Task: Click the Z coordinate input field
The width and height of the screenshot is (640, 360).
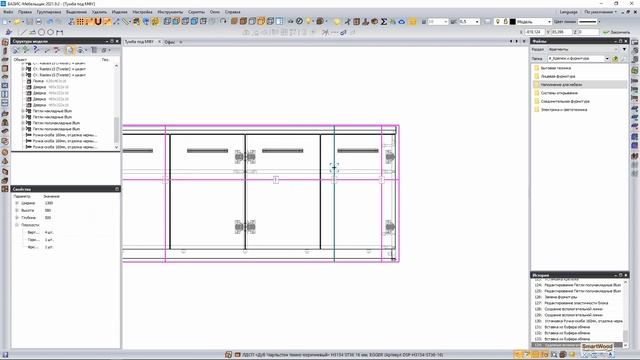Action: point(588,32)
